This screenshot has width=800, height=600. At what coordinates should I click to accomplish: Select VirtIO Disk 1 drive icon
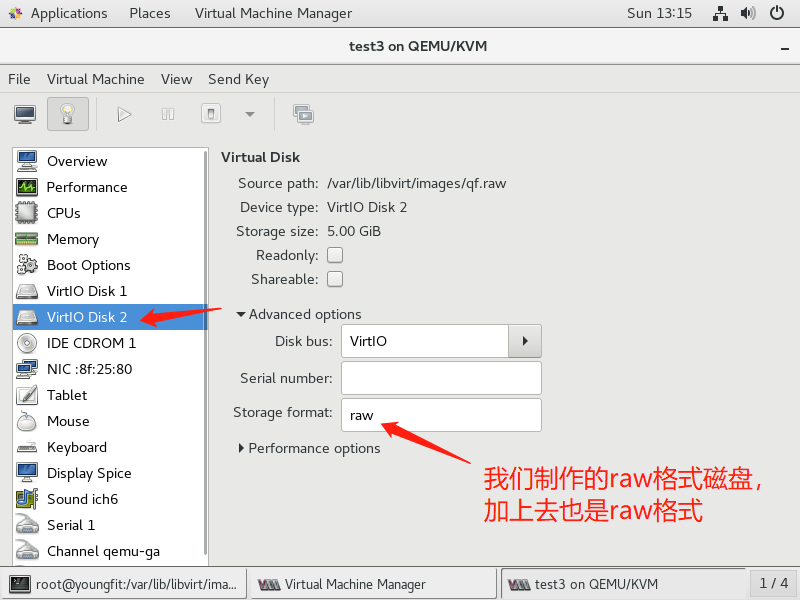pos(27,291)
